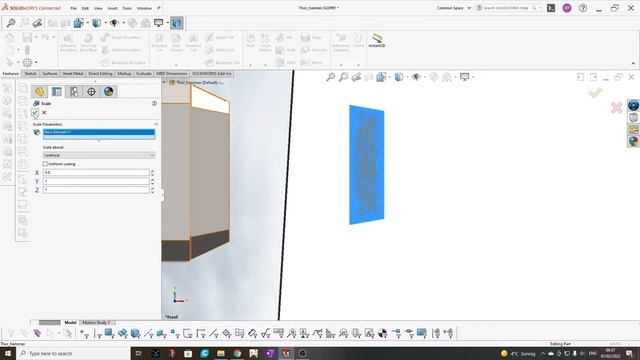Open the Window menu

144,8
